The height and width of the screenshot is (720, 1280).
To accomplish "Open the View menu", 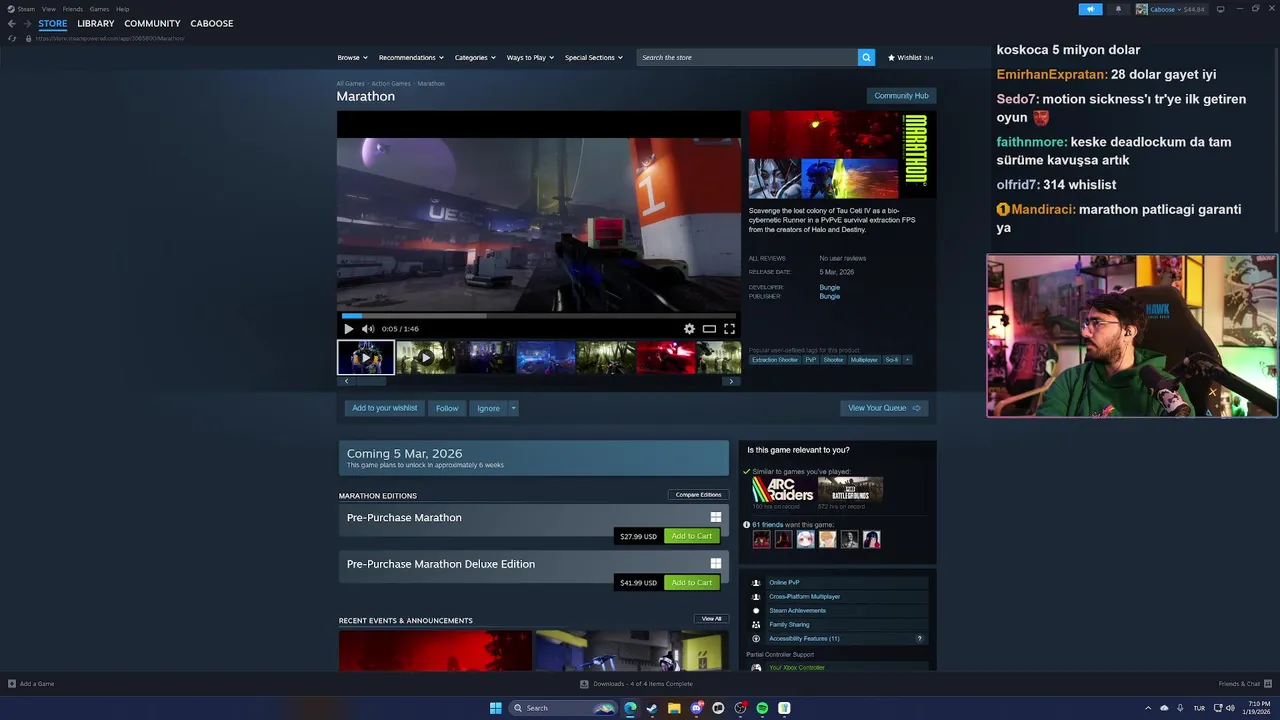I will click(48, 9).
